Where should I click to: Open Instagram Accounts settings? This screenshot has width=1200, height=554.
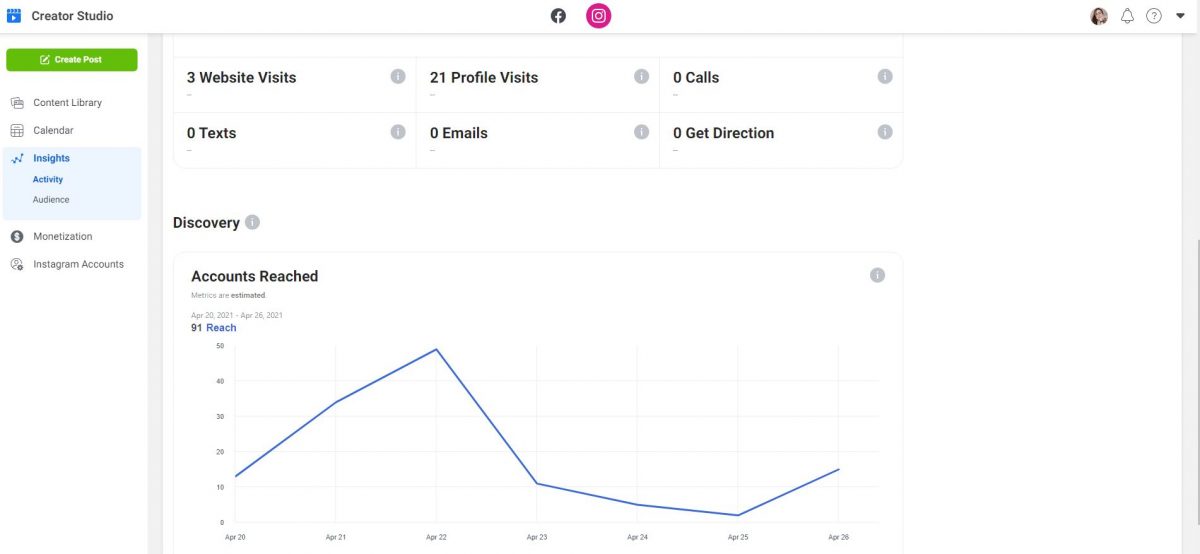tap(78, 265)
